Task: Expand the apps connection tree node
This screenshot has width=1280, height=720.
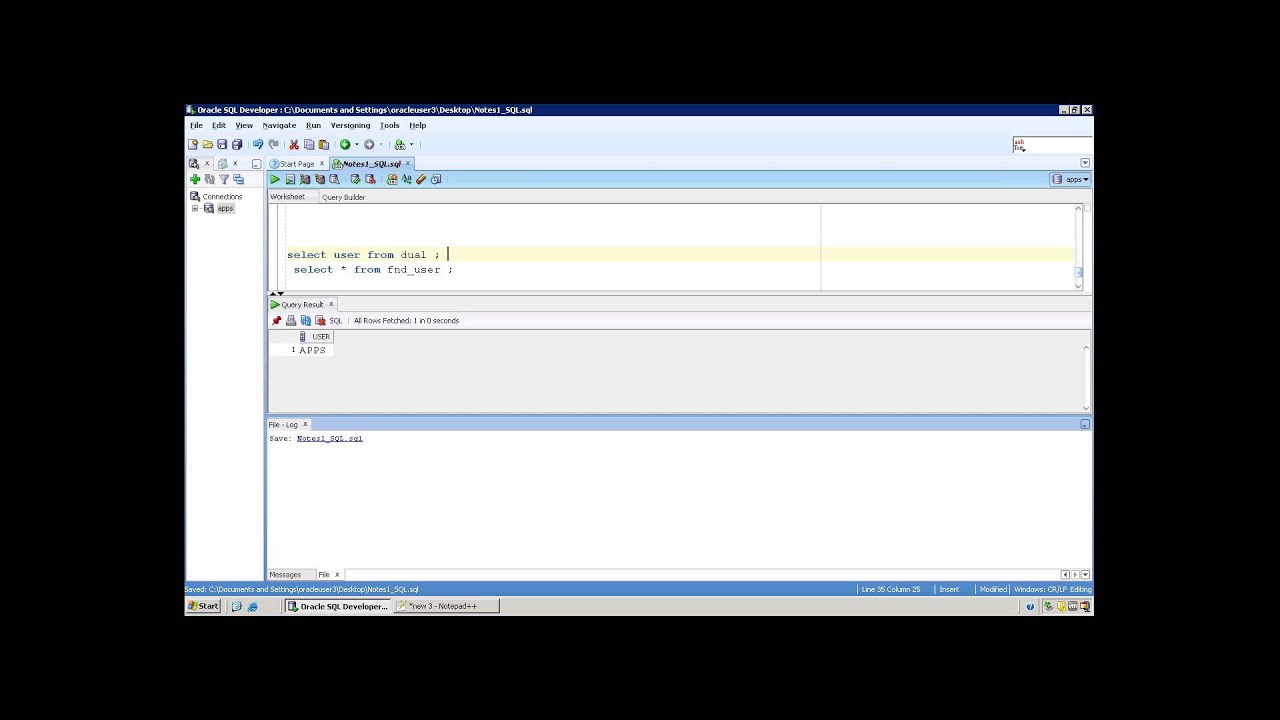Action: (195, 208)
